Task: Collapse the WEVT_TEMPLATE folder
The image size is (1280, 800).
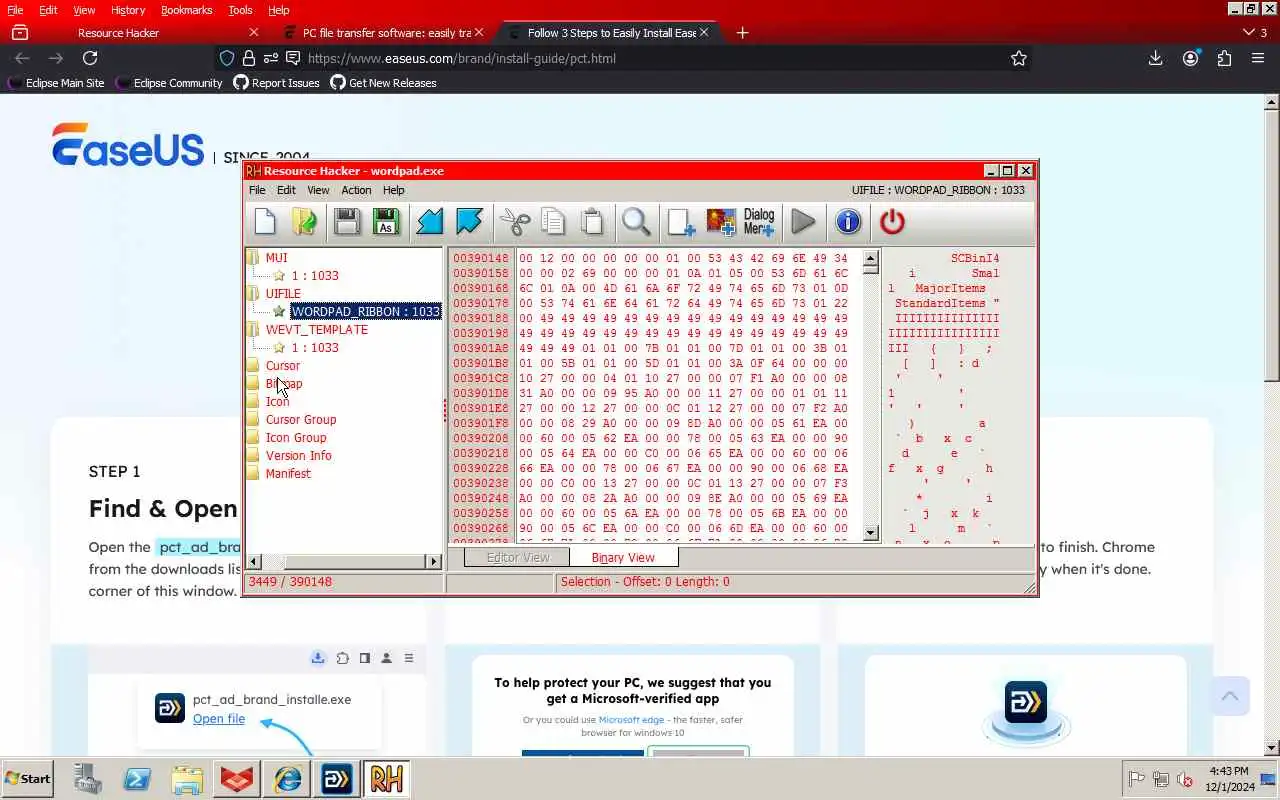Action: click(253, 330)
